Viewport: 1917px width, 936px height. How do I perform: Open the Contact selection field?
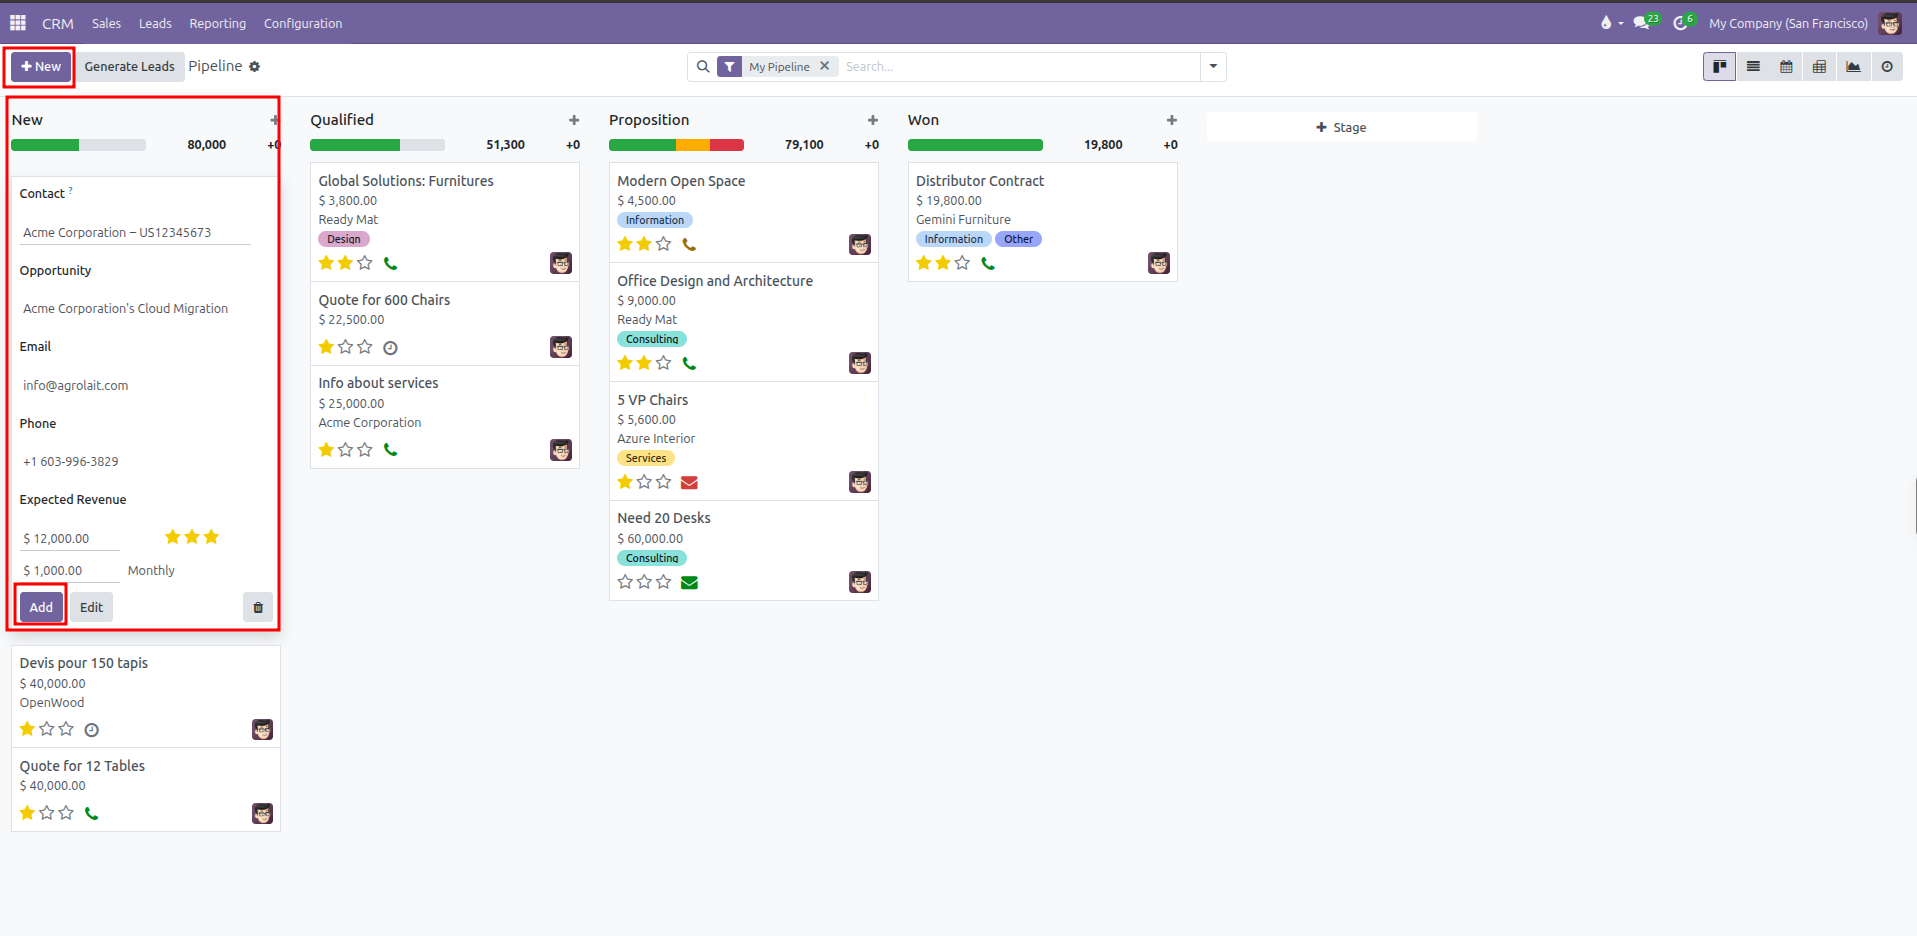coord(135,233)
